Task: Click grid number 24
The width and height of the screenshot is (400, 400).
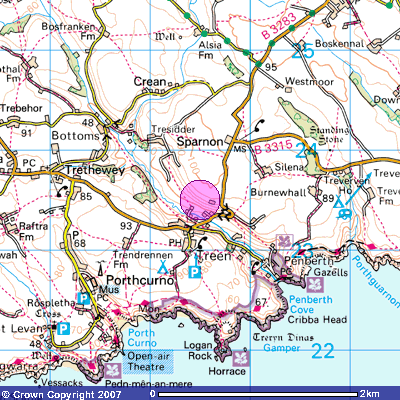Action: [306, 150]
